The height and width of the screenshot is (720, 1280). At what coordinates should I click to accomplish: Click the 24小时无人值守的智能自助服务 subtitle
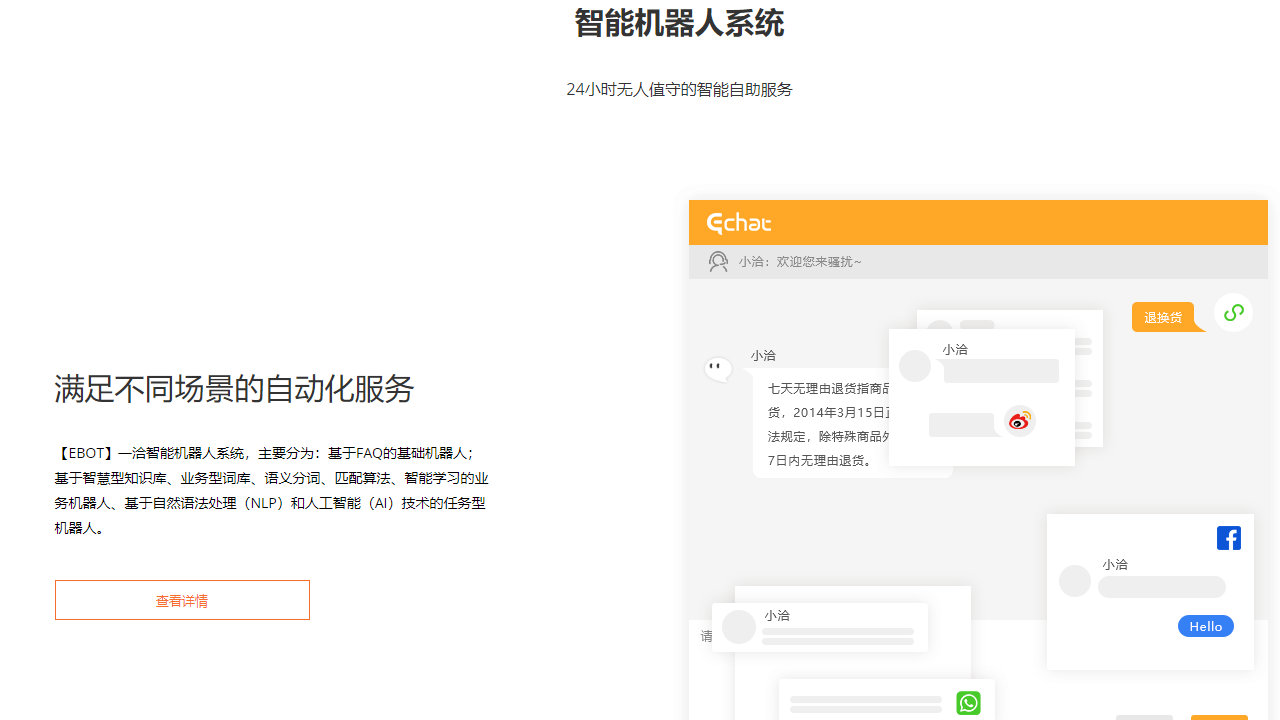[x=679, y=89]
